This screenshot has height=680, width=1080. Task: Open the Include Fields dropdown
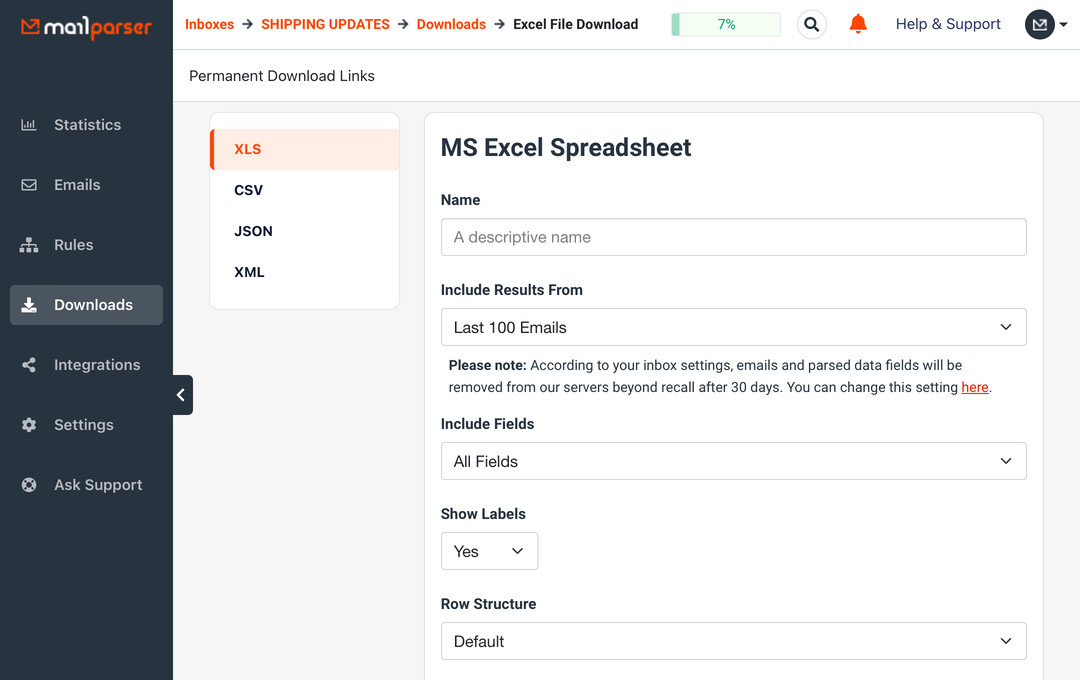tap(733, 461)
